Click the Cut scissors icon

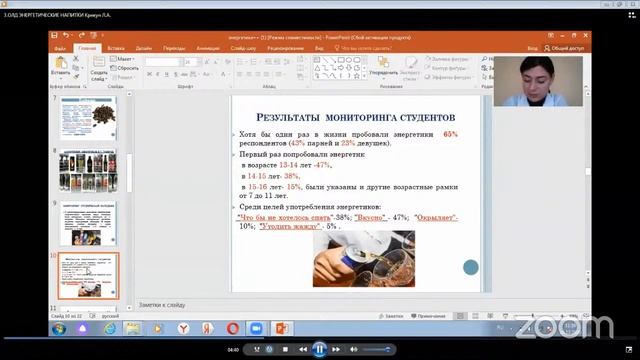point(76,59)
